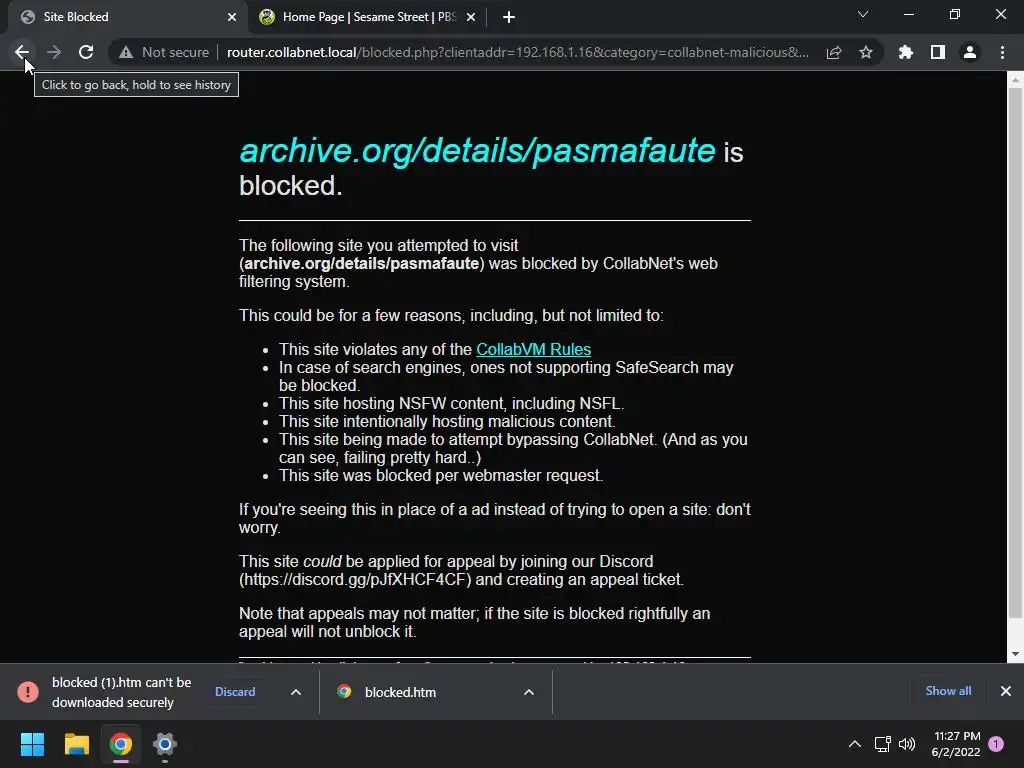
Task: Open the profile avatar menu
Action: (970, 52)
